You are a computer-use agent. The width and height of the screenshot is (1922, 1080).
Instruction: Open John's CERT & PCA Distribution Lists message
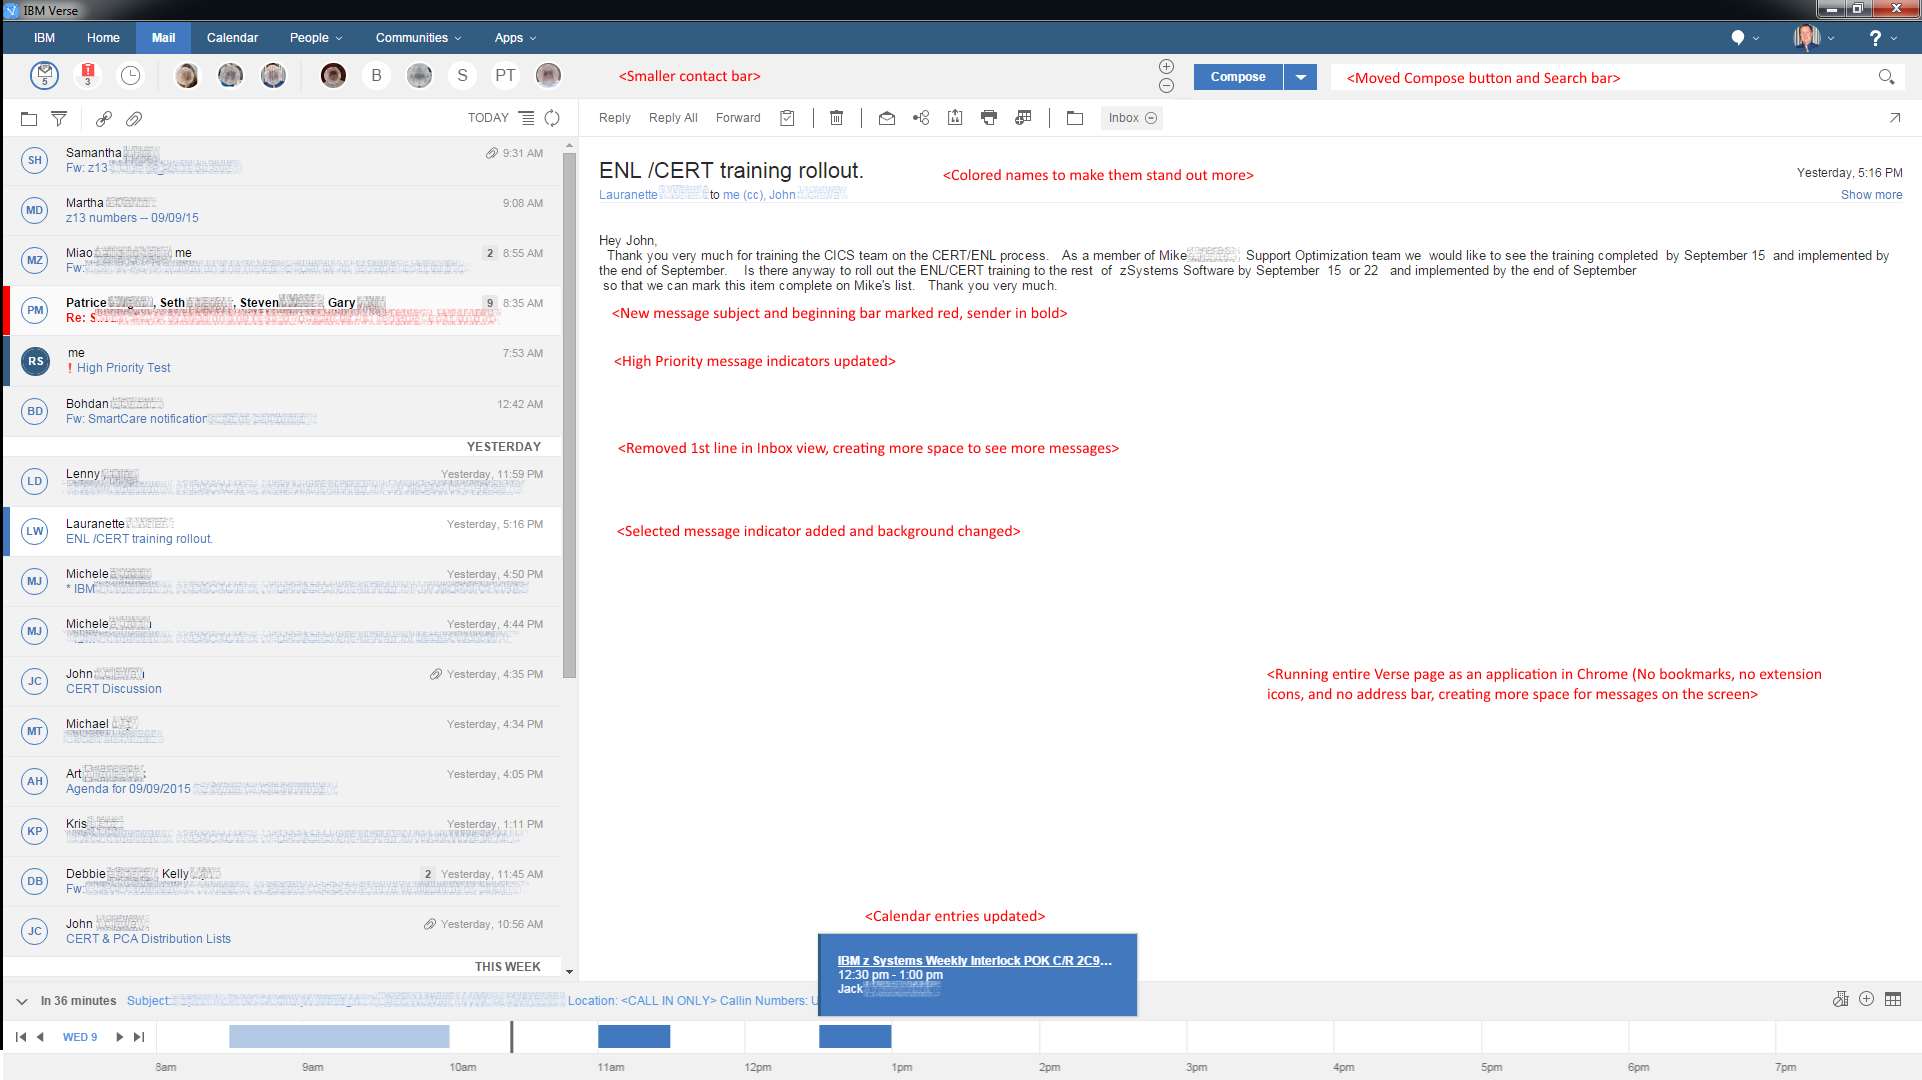point(283,931)
